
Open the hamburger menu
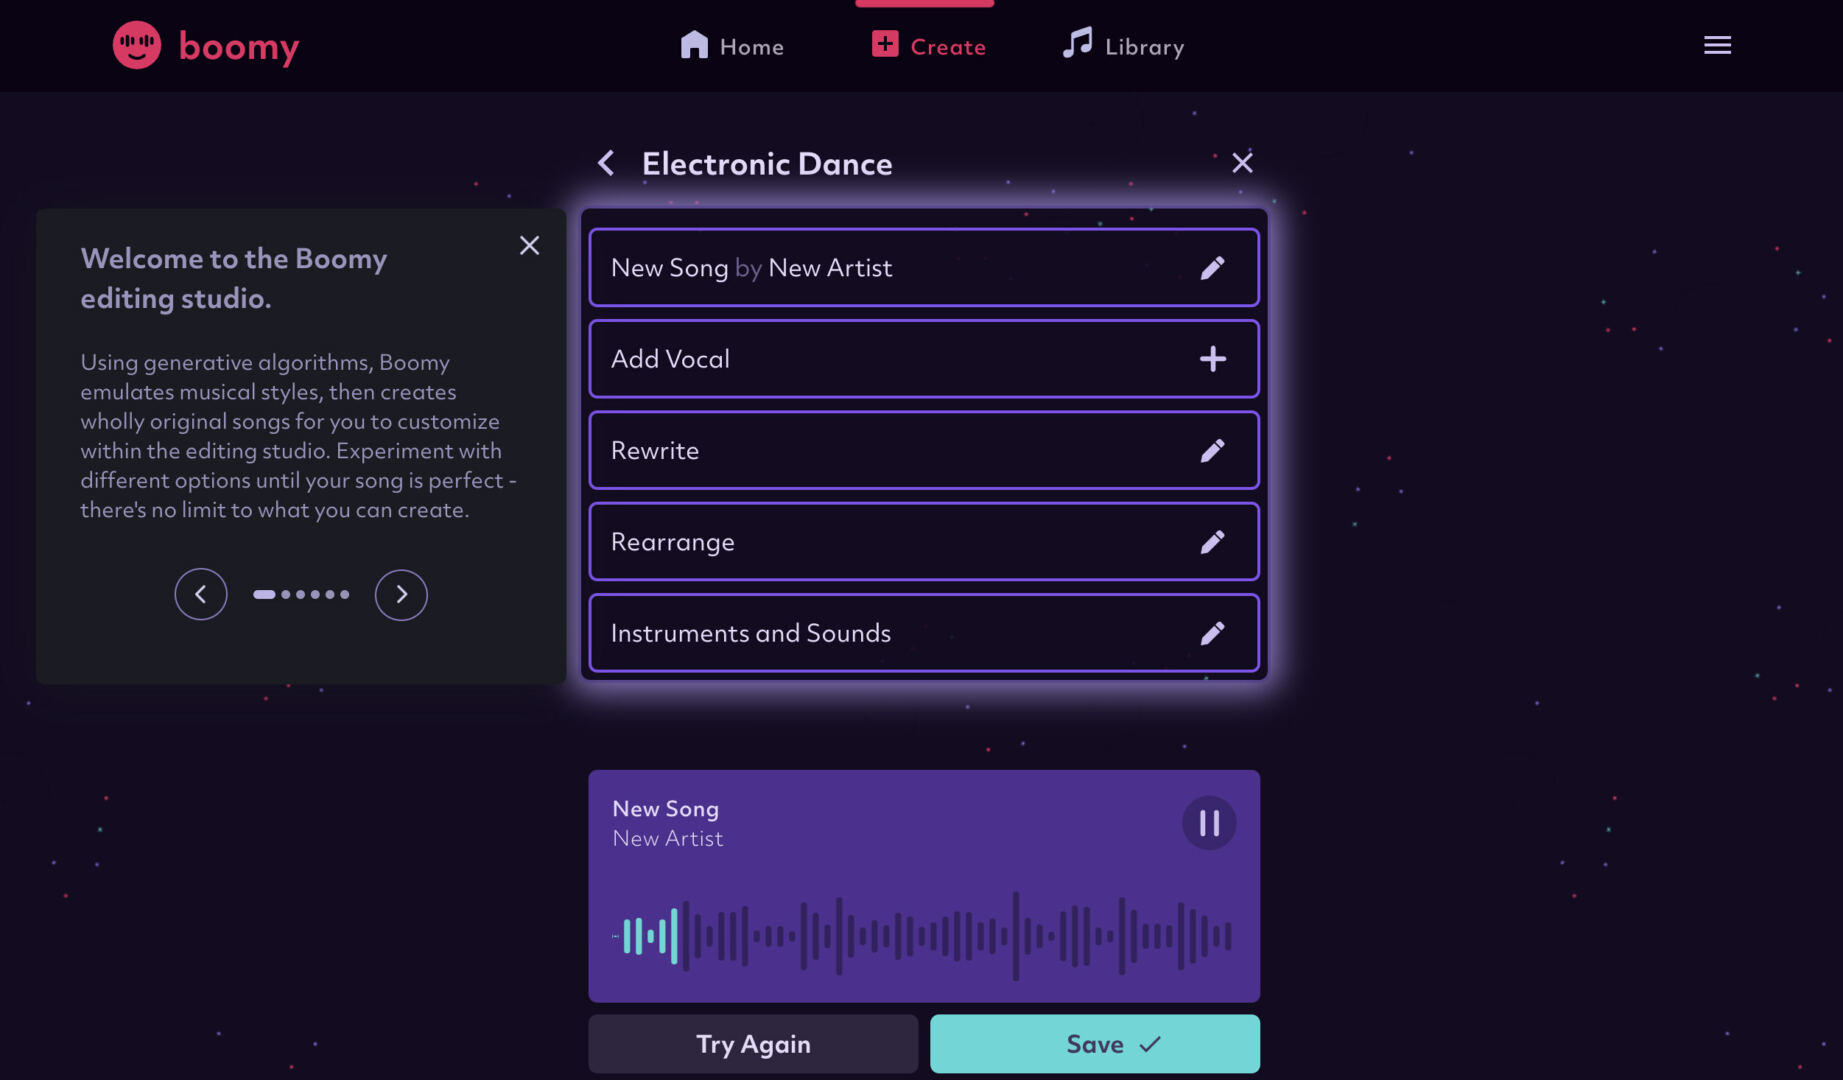tap(1717, 45)
